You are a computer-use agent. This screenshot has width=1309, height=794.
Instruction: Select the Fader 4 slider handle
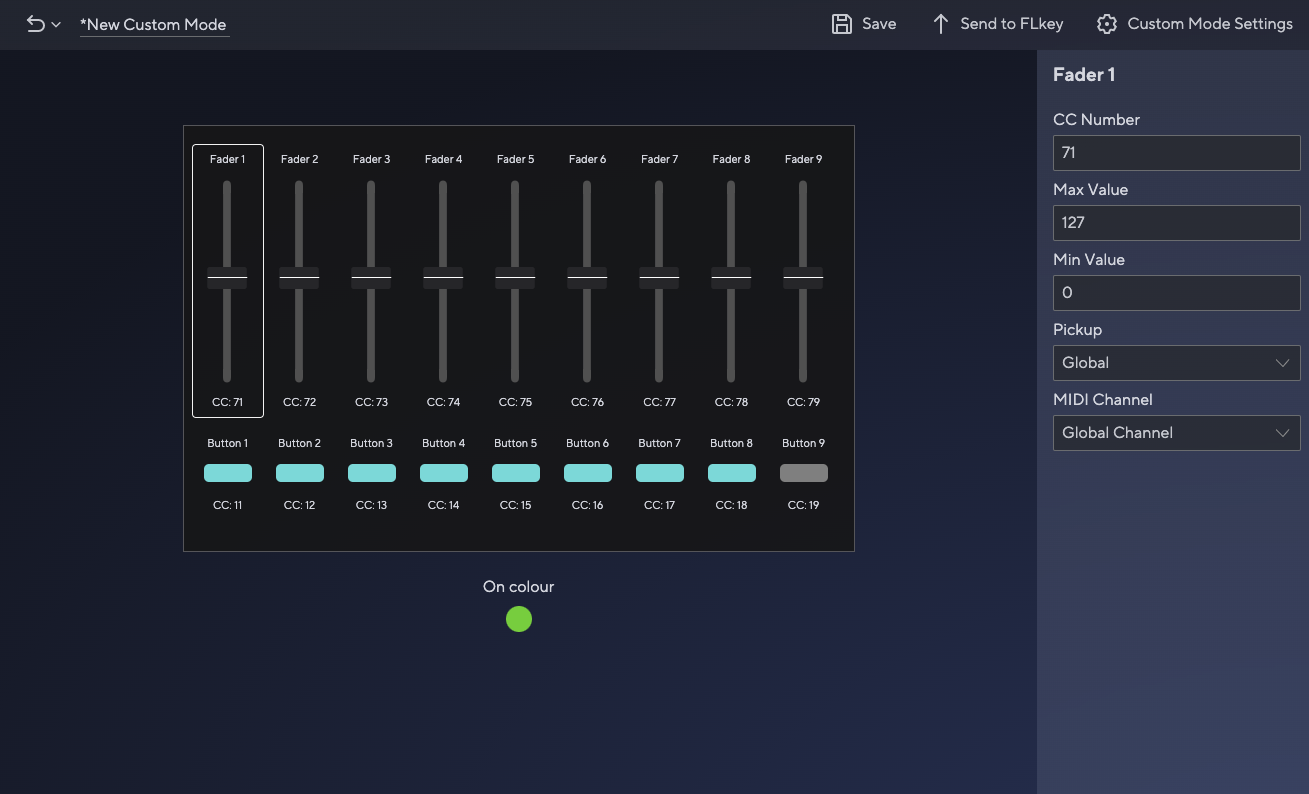coord(443,278)
